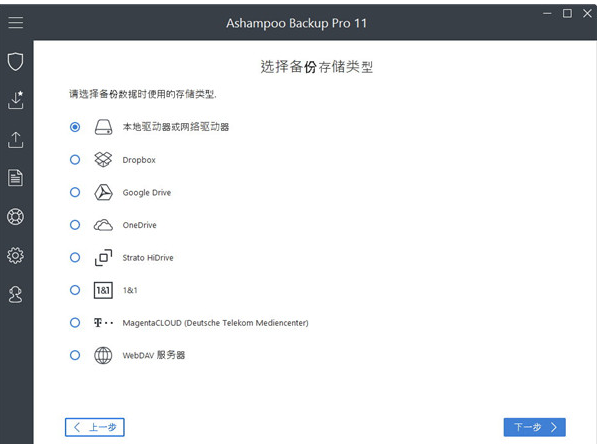Minimize the Ashampoo Backup Pro window
Image resolution: width=609 pixels, height=444 pixels.
tap(548, 14)
